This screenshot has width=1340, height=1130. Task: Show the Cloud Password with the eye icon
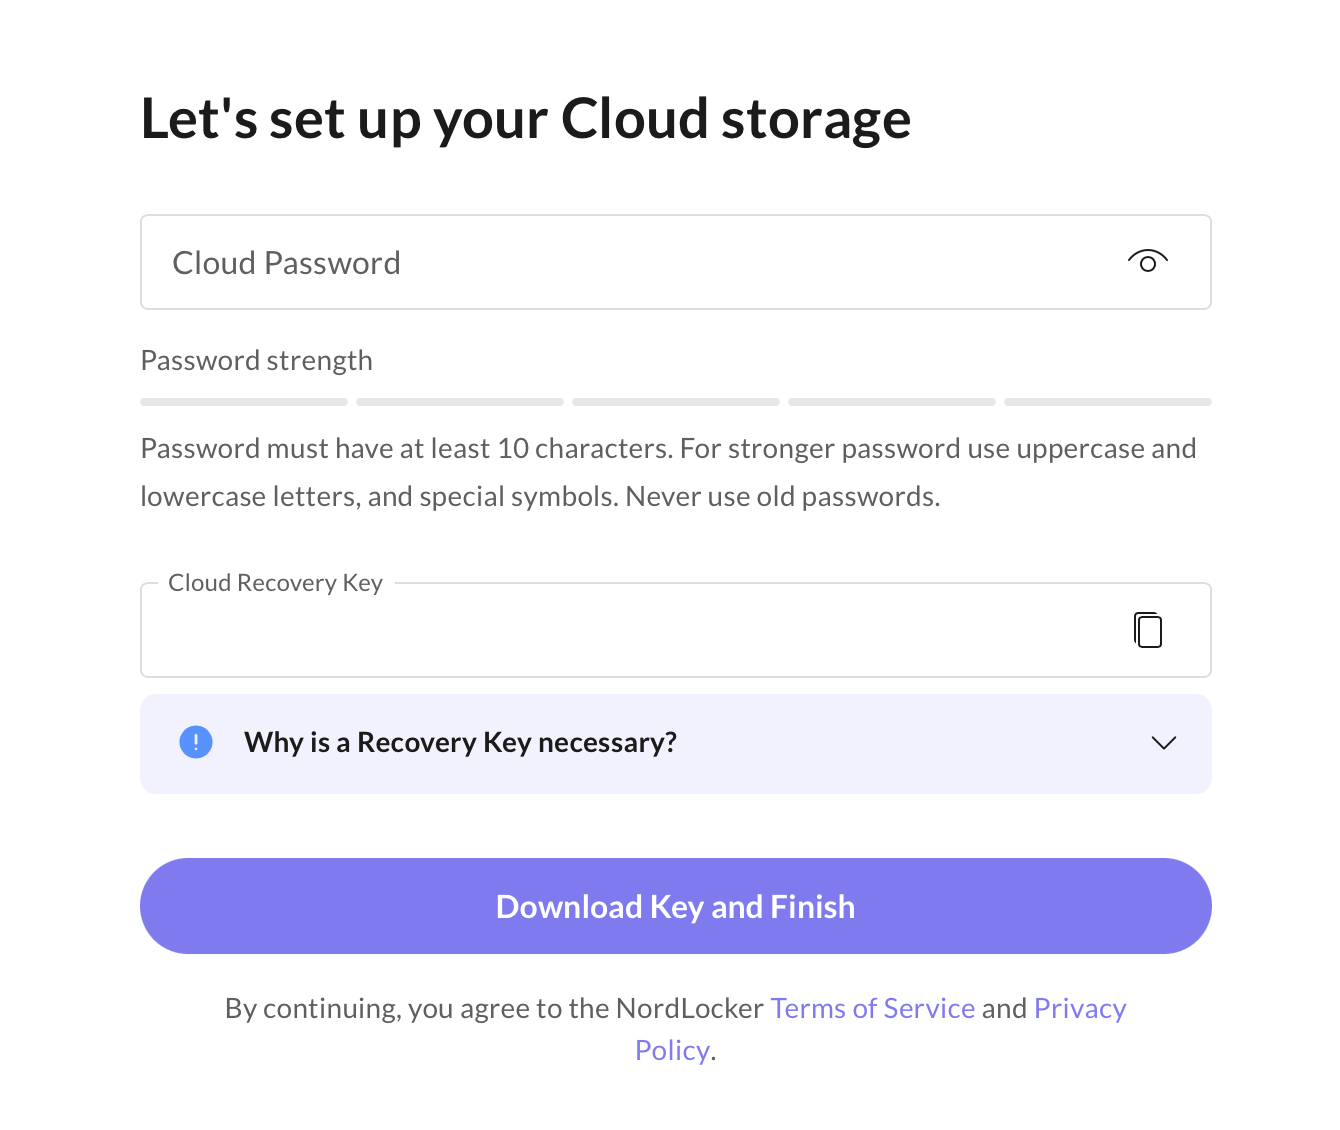[x=1147, y=262]
